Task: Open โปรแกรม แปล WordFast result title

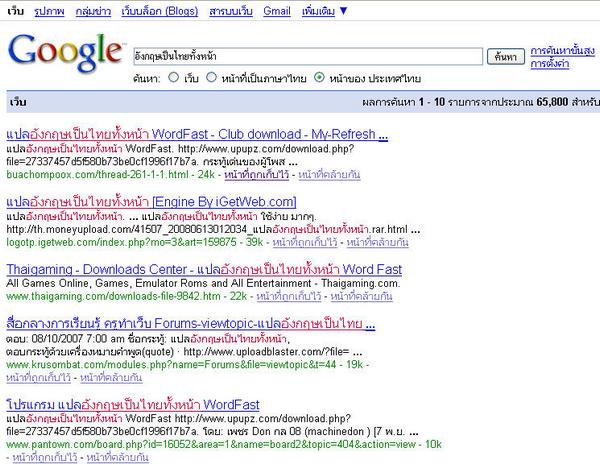Action: [x=133, y=405]
